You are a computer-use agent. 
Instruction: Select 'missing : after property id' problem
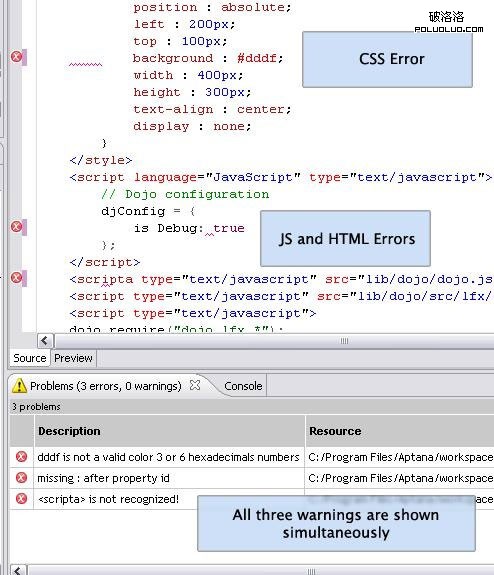[x=103, y=478]
